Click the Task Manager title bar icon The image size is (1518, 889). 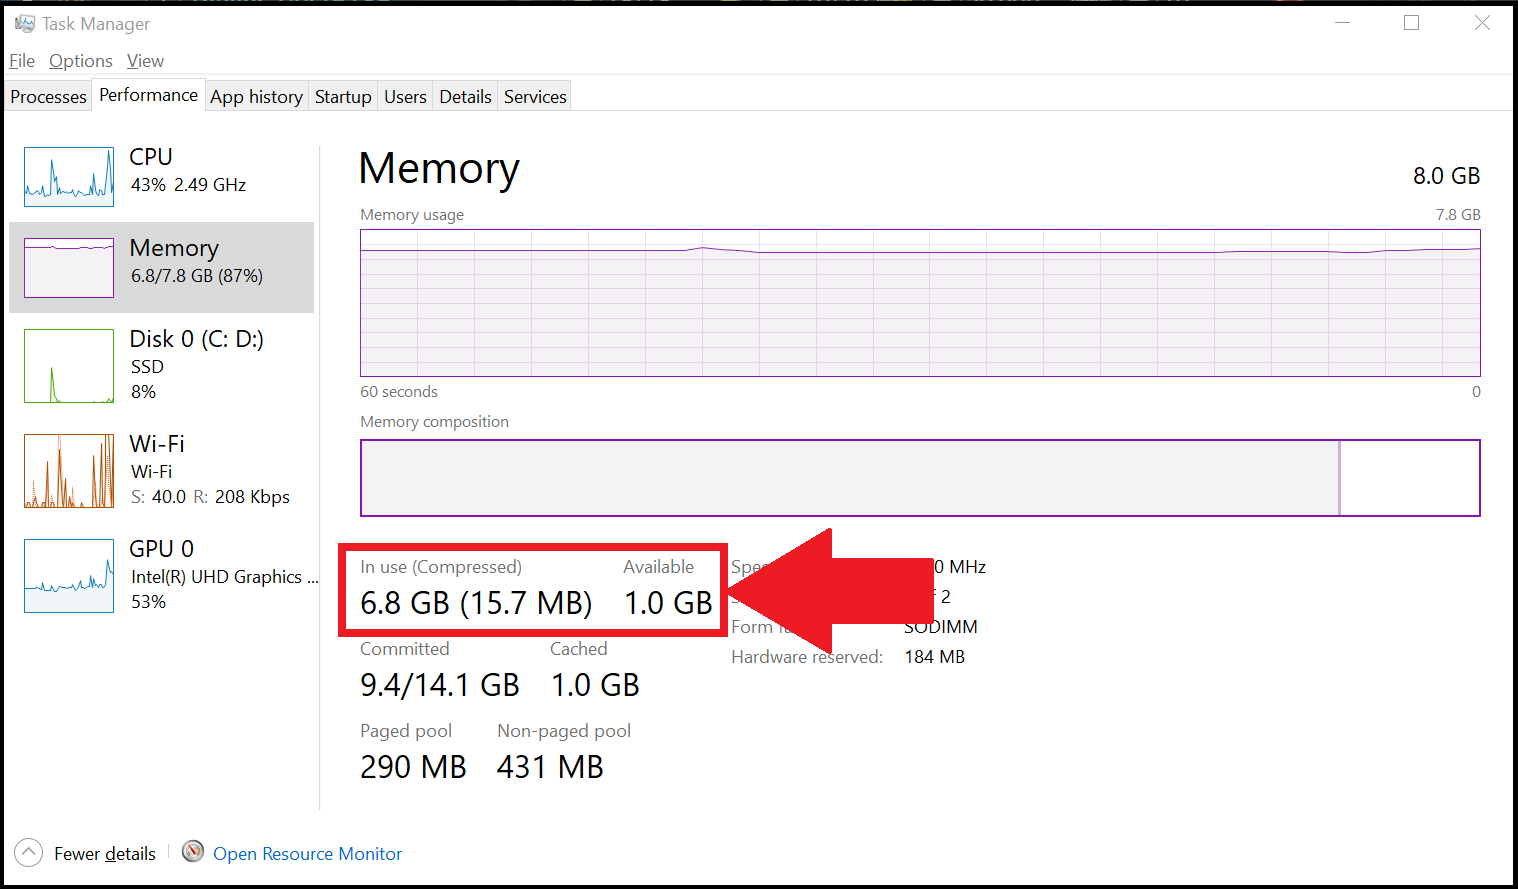(25, 23)
